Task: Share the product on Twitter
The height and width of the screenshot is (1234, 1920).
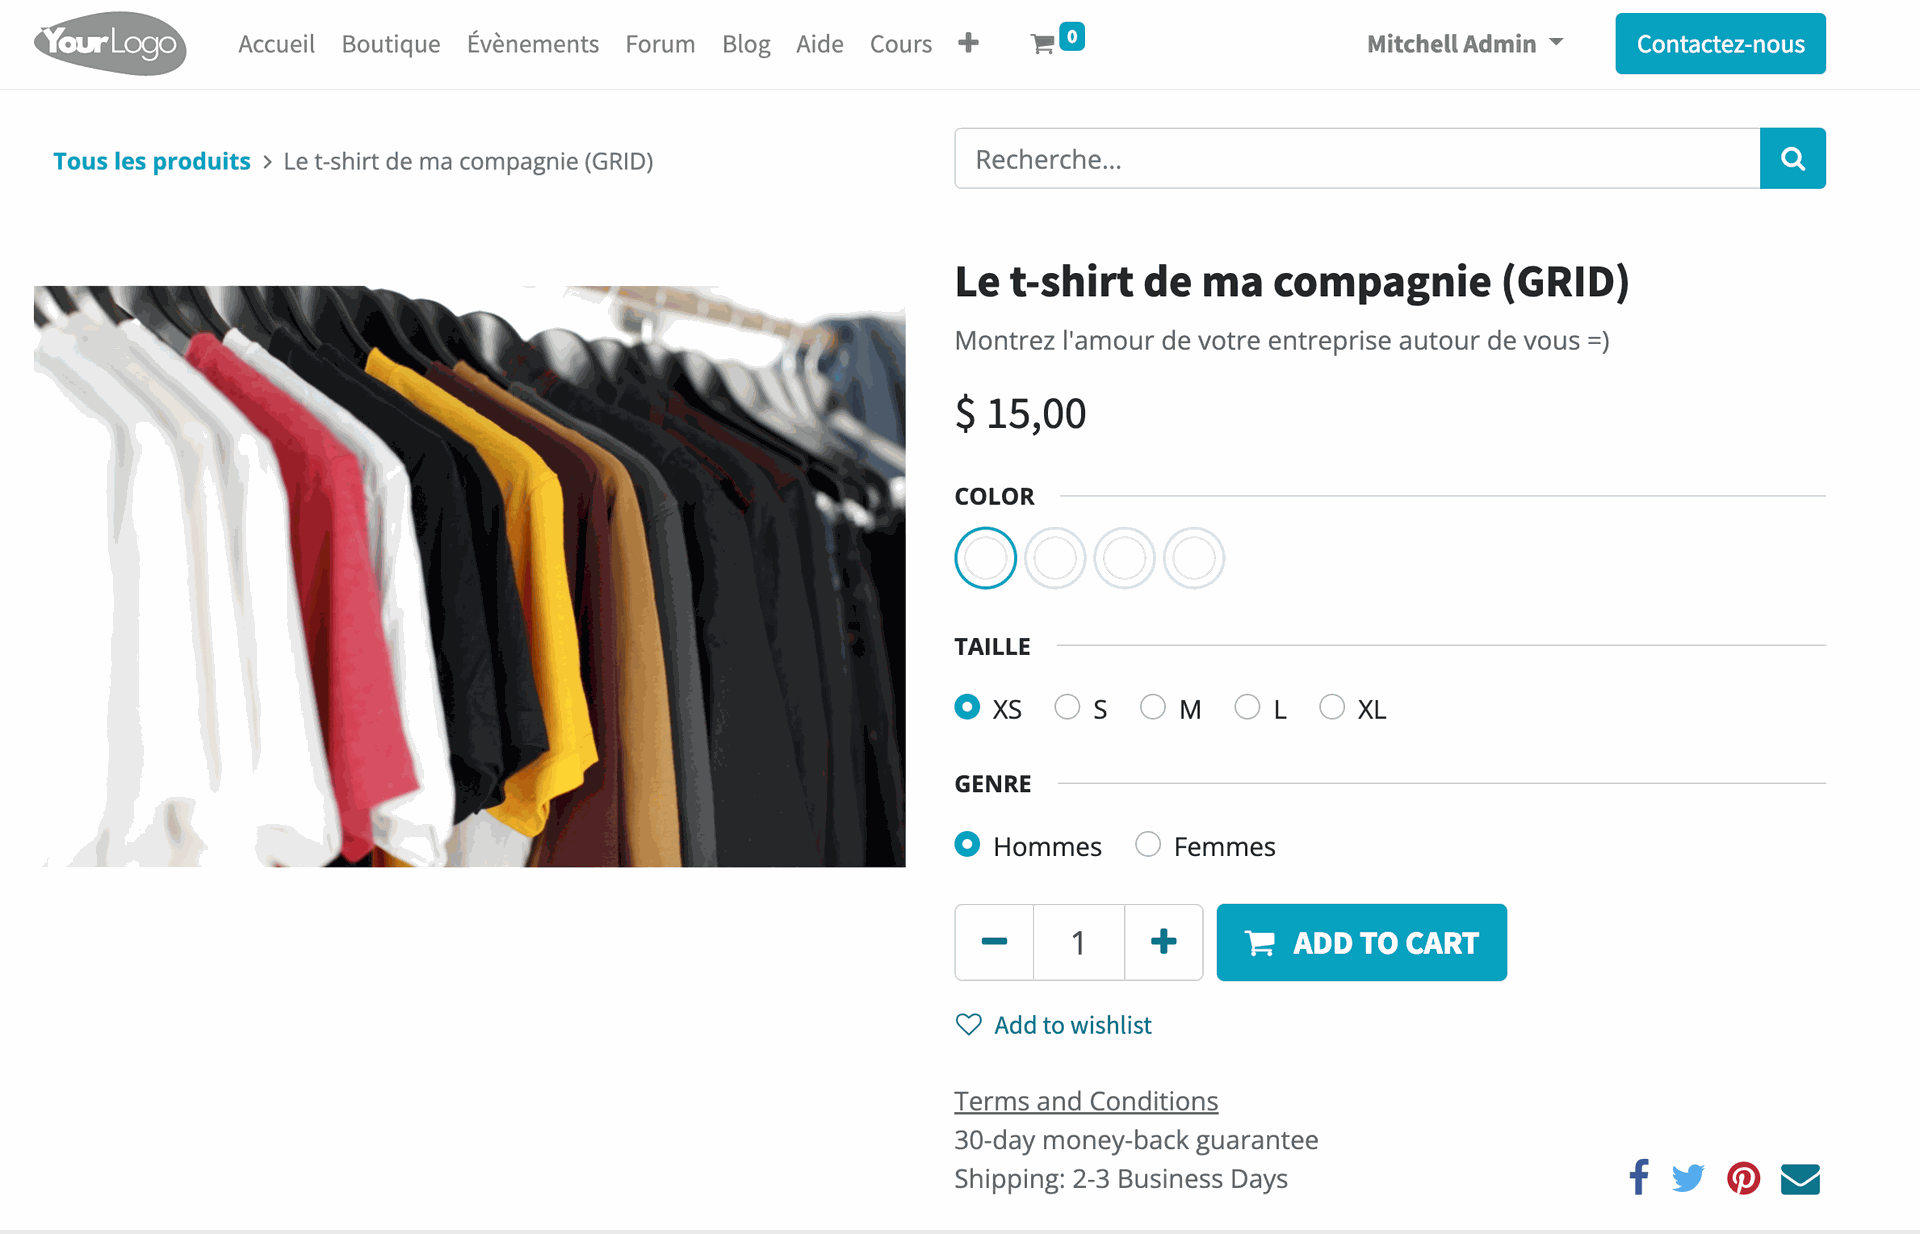Action: (1688, 1178)
